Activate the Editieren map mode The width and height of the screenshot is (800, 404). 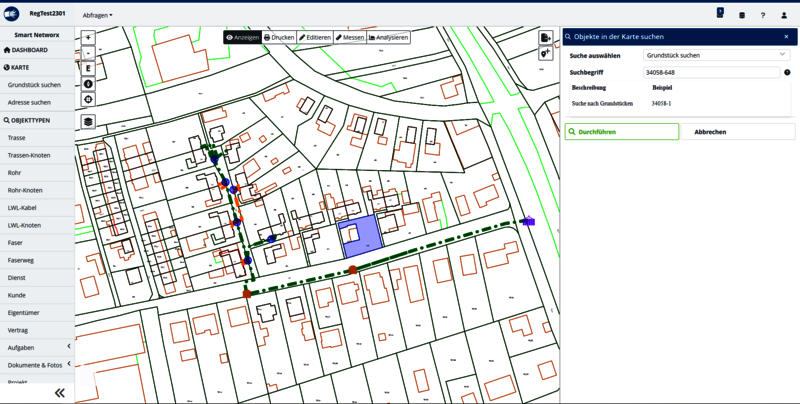tap(314, 37)
